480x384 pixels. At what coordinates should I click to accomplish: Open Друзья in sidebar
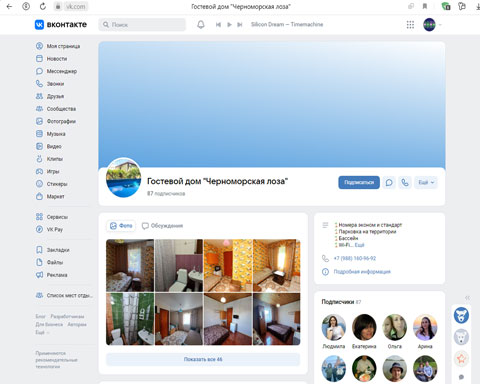click(x=50, y=96)
